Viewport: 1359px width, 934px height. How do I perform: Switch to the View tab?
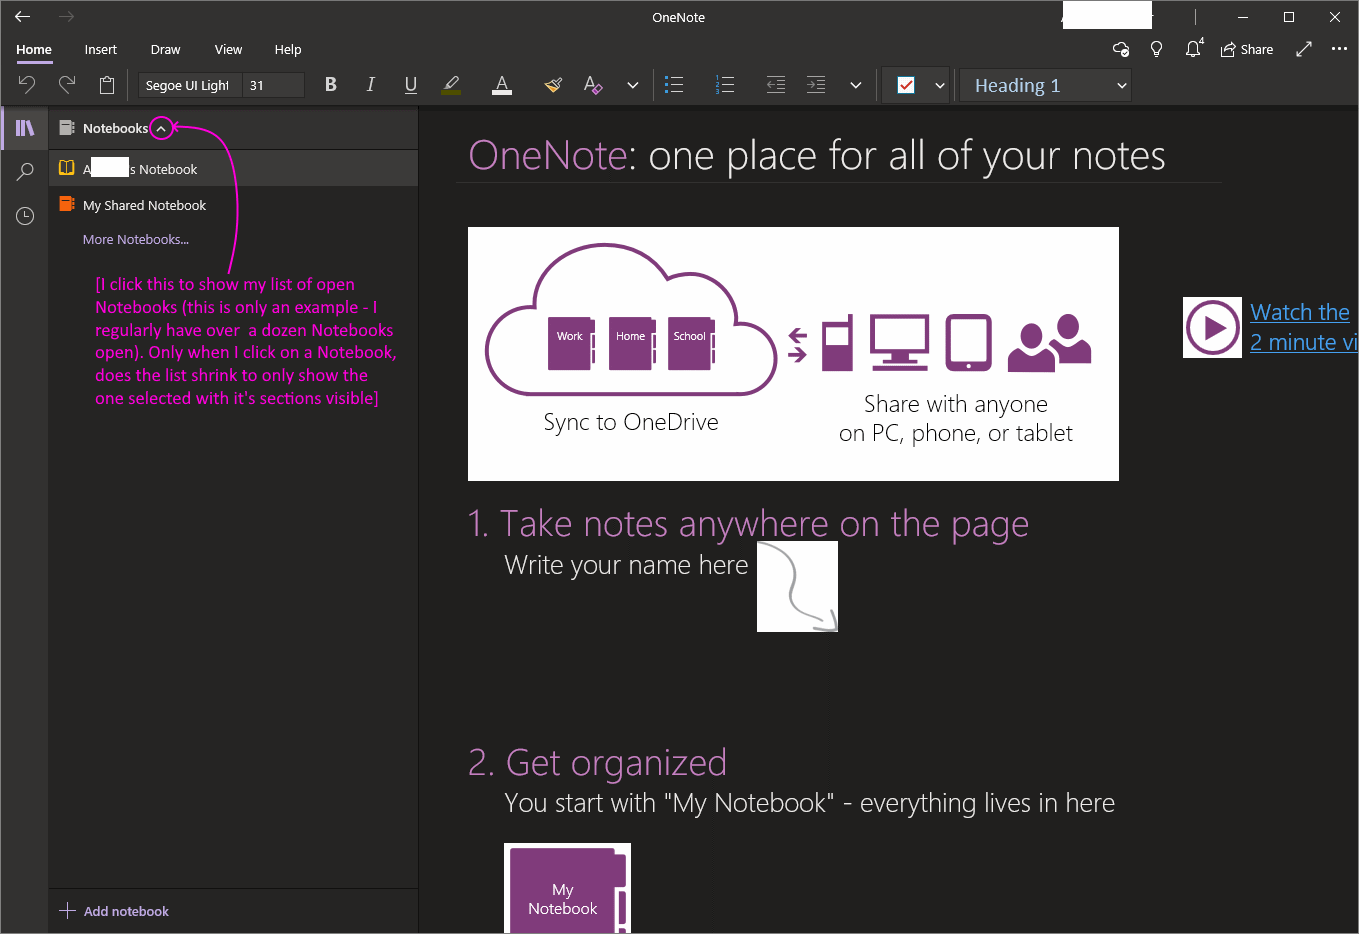[x=229, y=49]
